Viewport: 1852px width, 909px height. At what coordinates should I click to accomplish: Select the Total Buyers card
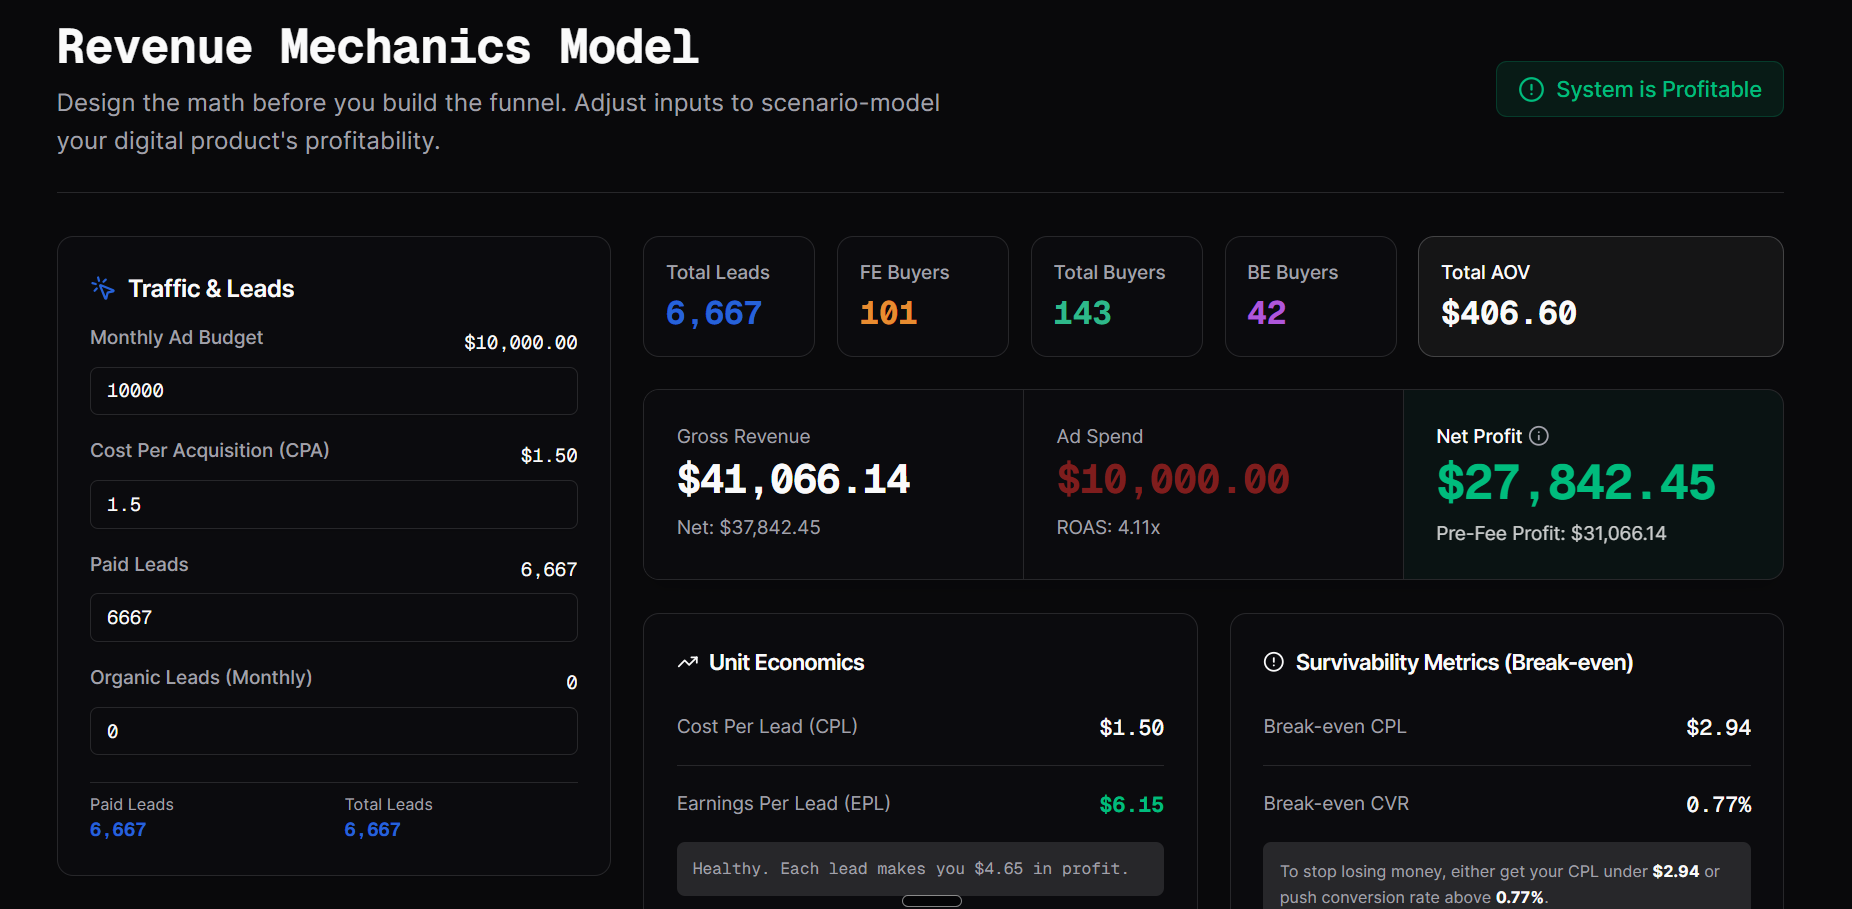click(1117, 297)
